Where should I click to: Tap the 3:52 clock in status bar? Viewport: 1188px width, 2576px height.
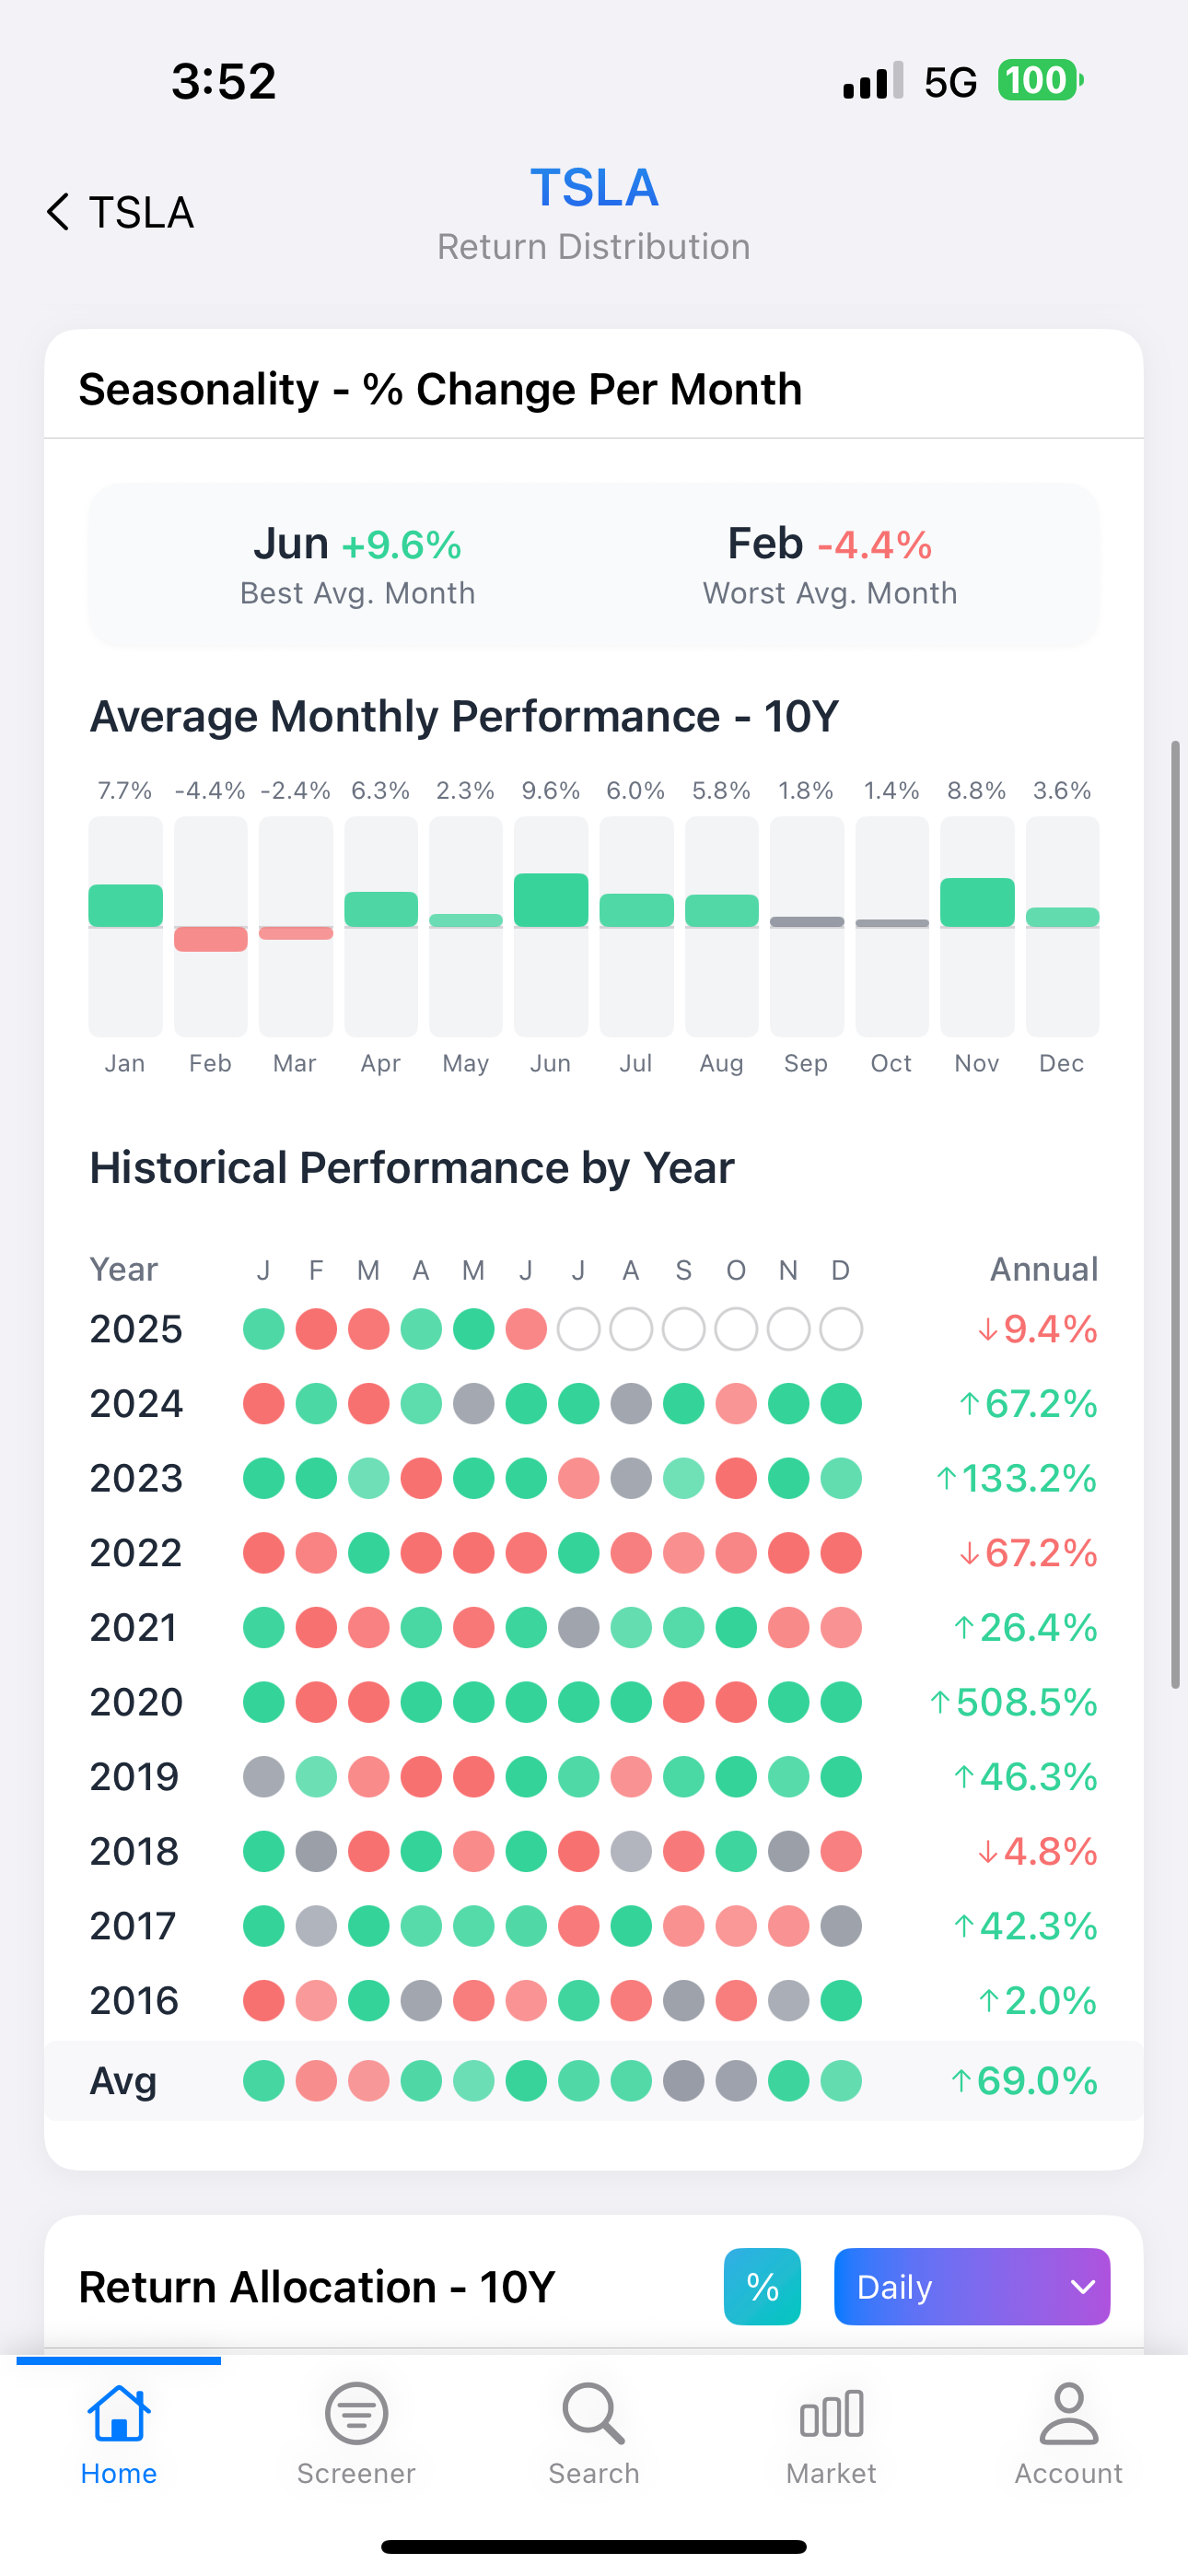(224, 80)
